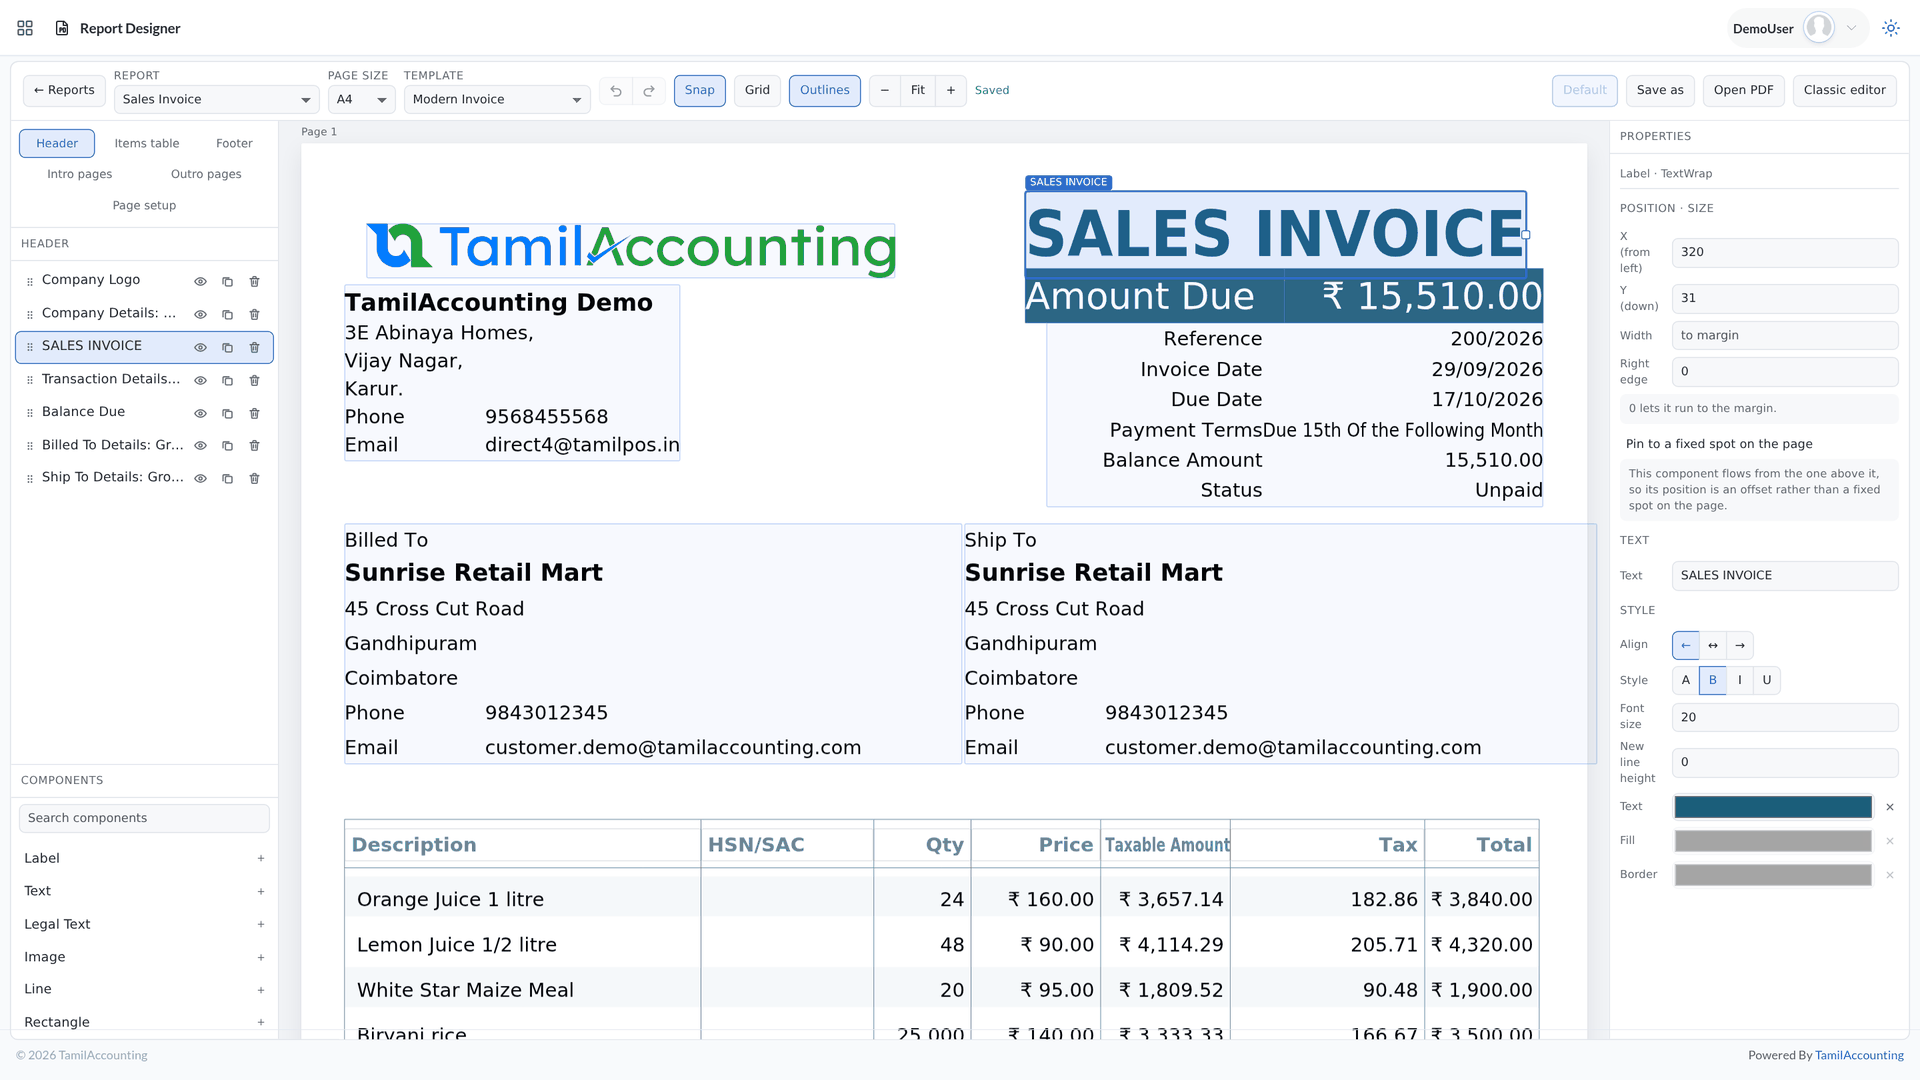Delete the Balance Due component
Screen dimensions: 1920x1080
click(254, 414)
